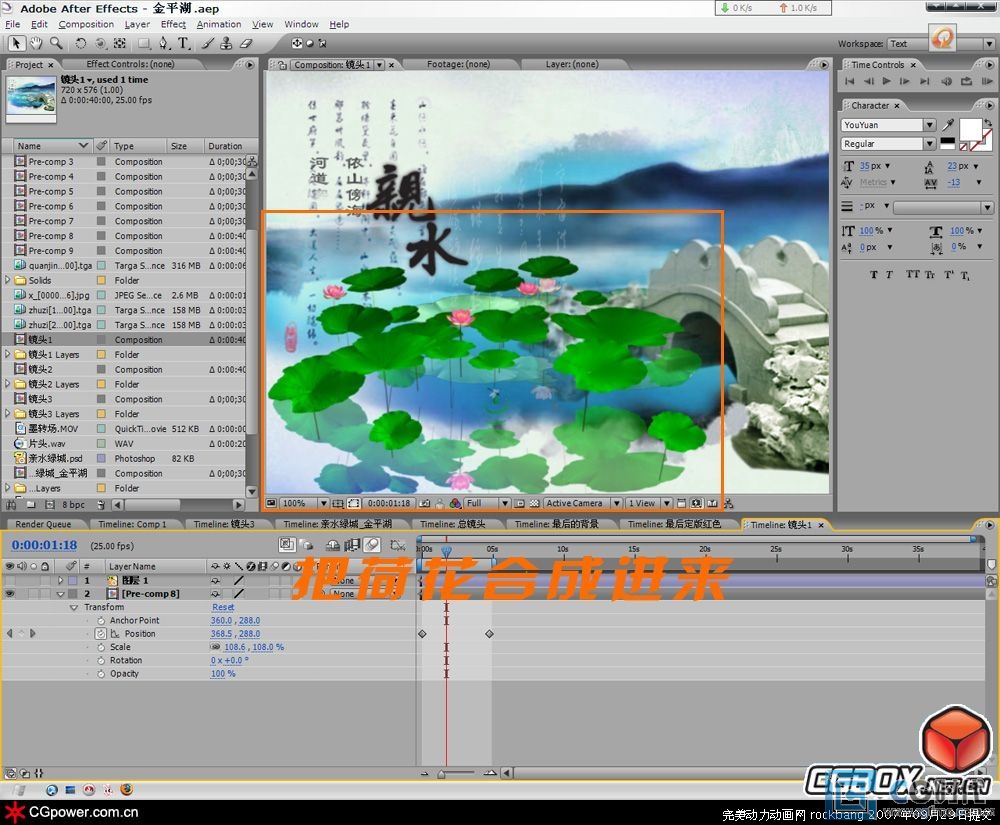Toggle Superscript text style
This screenshot has height=825, width=1000.
(949, 274)
